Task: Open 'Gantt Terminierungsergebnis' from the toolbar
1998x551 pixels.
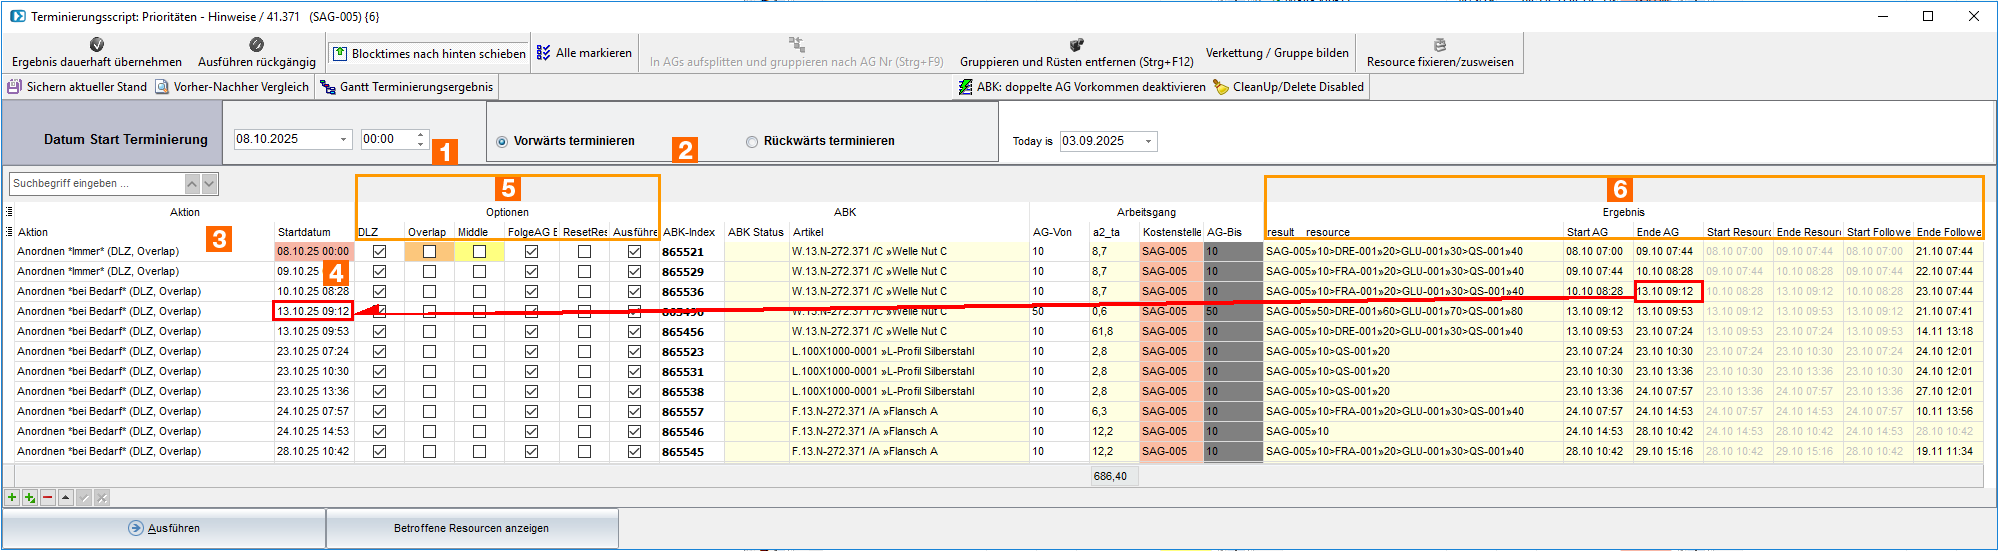Action: click(x=406, y=87)
